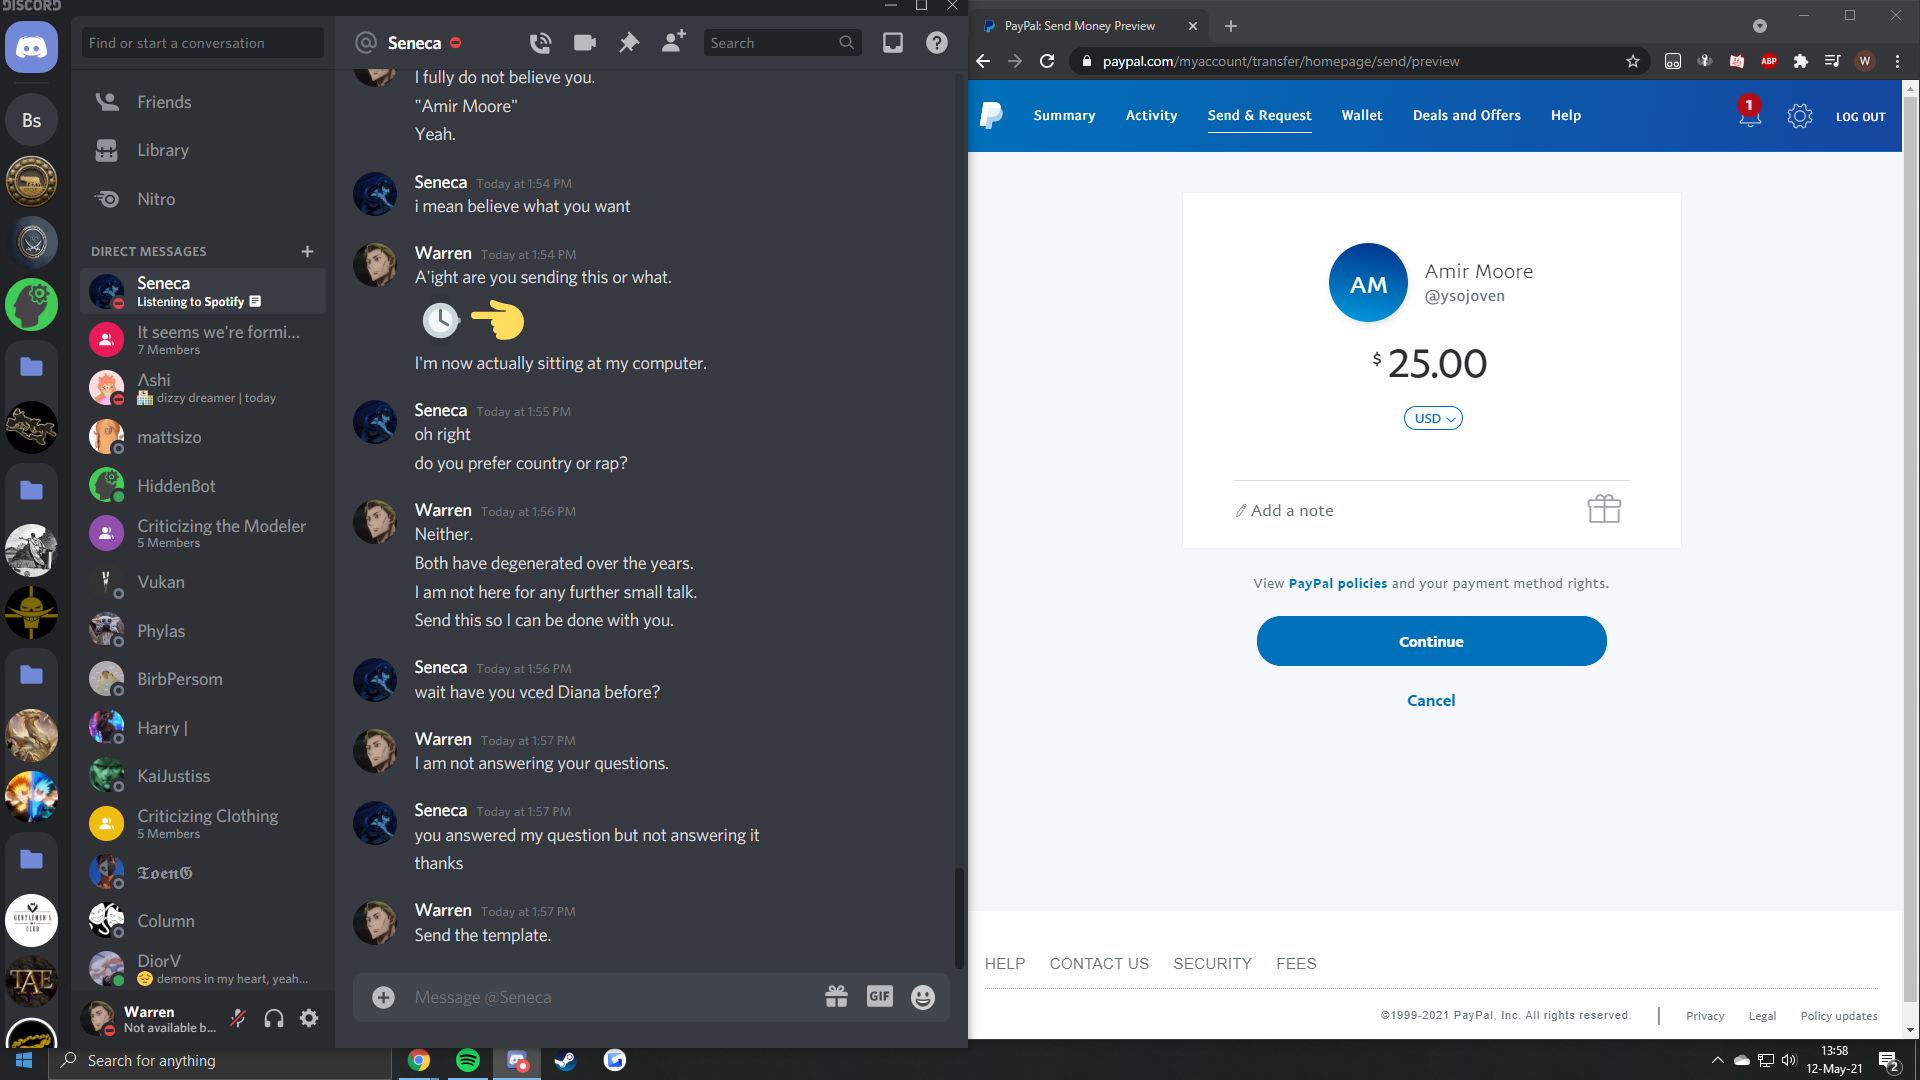Open the Discord inbox

point(893,43)
